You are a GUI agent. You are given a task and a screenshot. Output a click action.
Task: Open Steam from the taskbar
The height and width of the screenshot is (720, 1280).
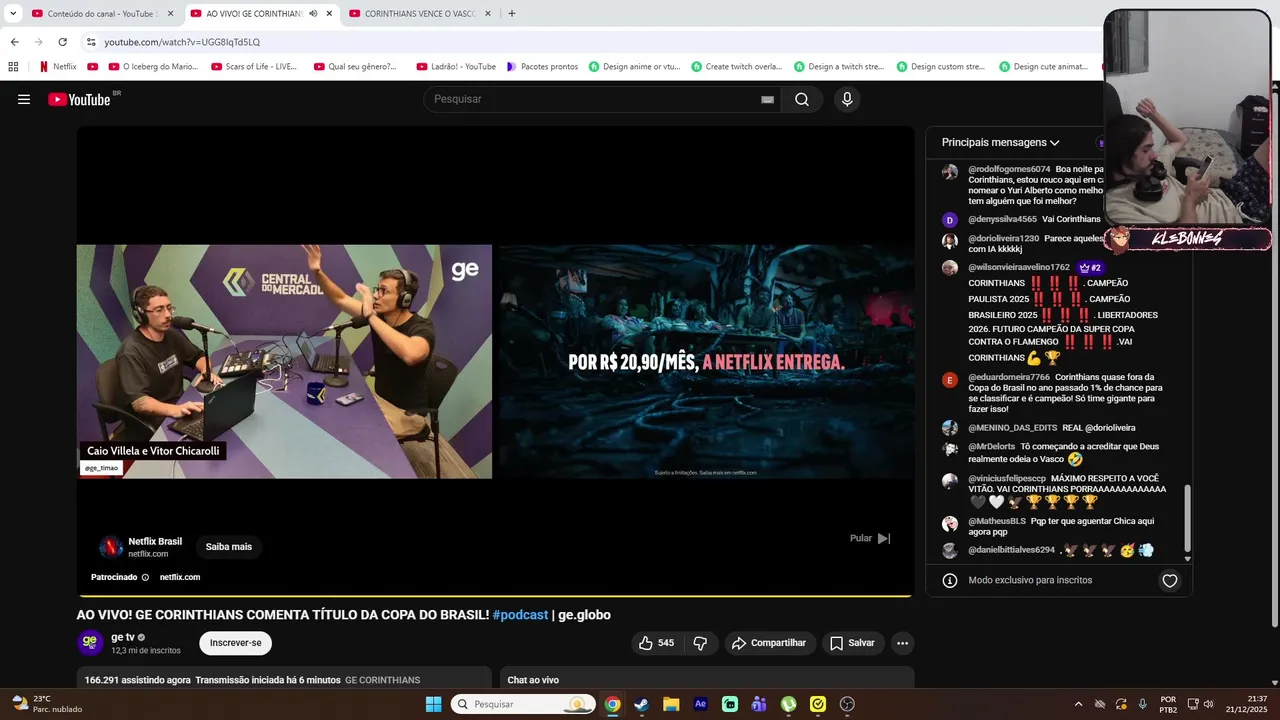[x=641, y=704]
